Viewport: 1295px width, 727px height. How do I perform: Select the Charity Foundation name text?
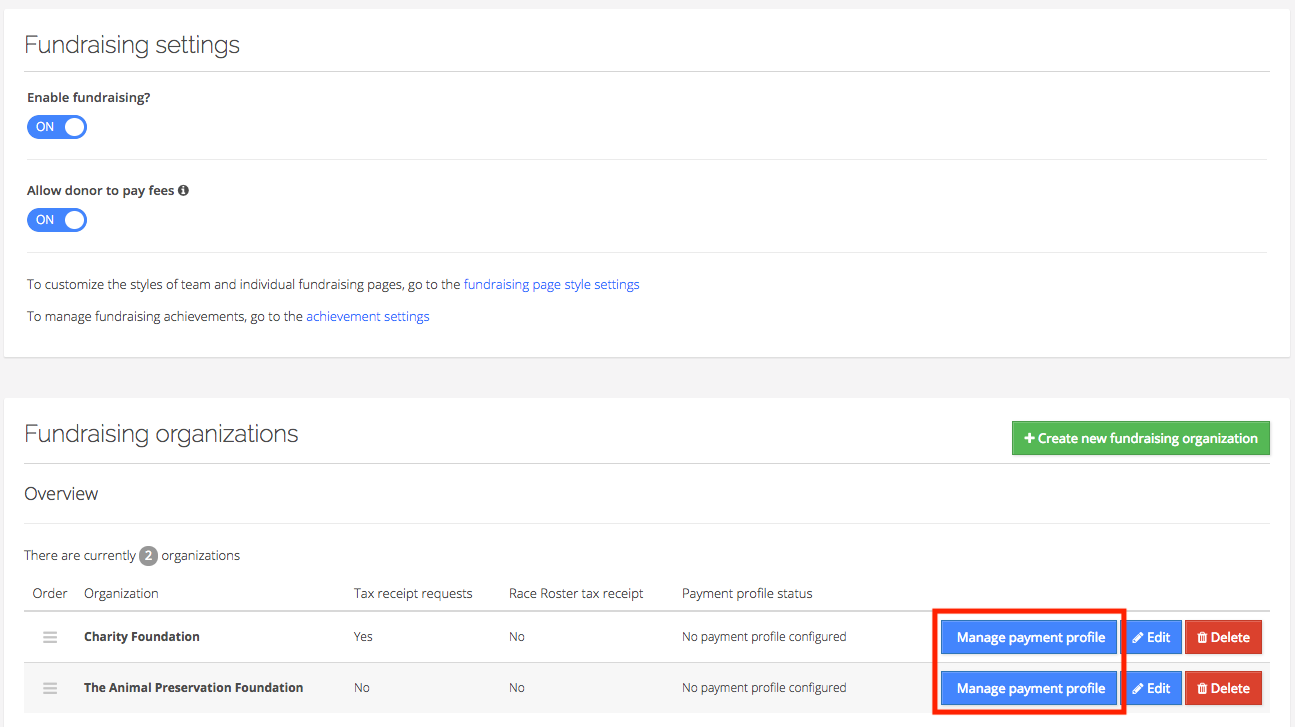[142, 636]
